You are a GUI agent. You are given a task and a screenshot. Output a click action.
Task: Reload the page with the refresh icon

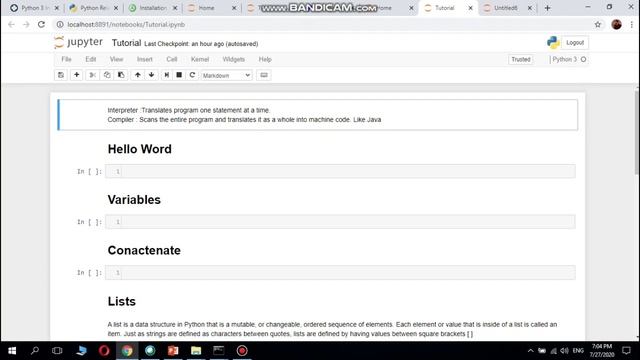point(41,24)
